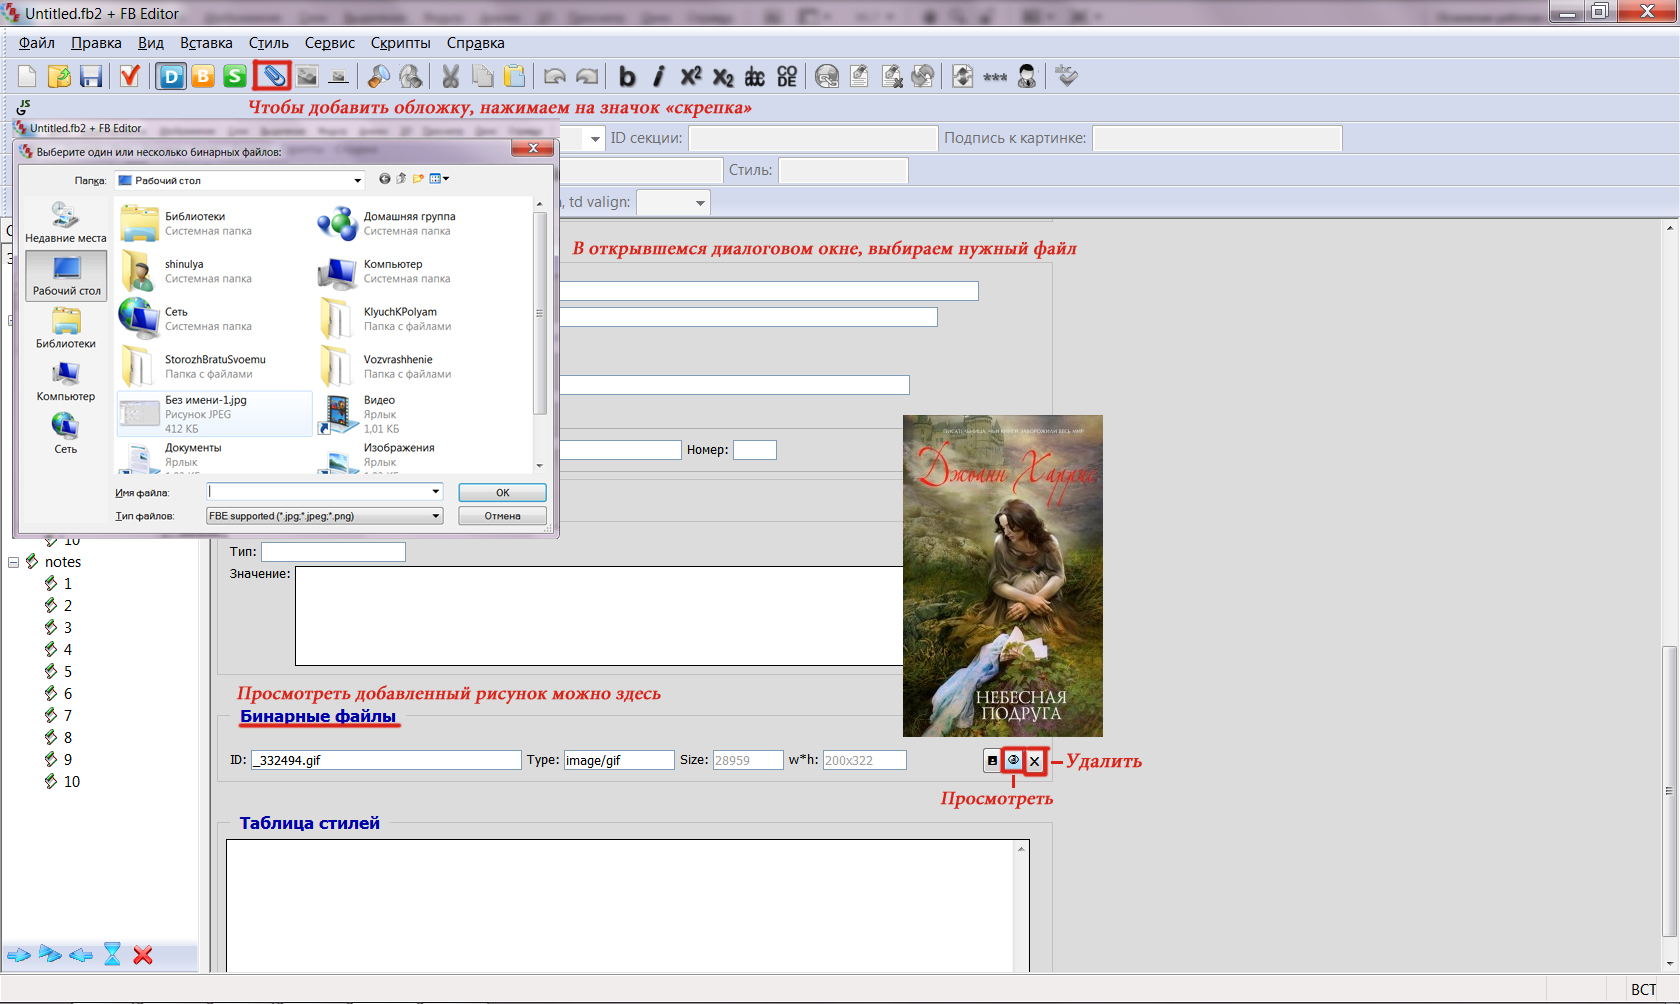
Task: Click the author person toolbar icon
Action: 1027,76
